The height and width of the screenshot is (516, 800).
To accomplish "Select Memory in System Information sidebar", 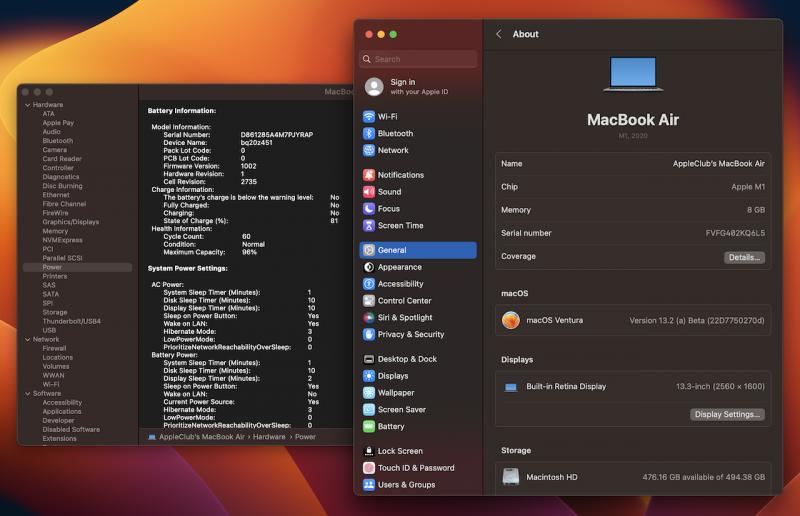I will click(x=55, y=231).
